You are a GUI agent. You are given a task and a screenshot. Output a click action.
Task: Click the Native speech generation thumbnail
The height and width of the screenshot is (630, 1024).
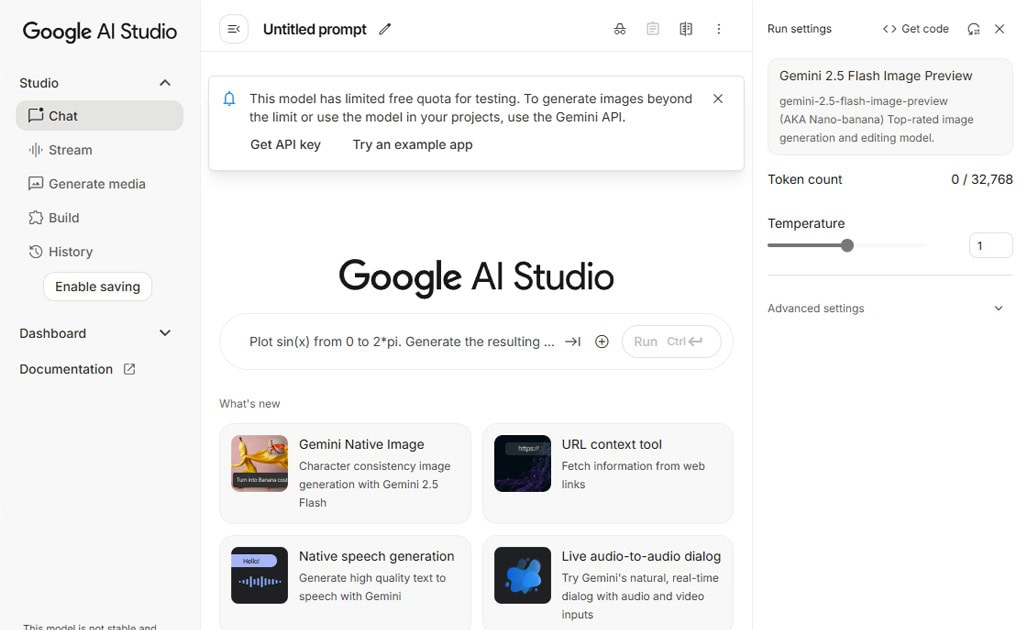pyautogui.click(x=259, y=576)
